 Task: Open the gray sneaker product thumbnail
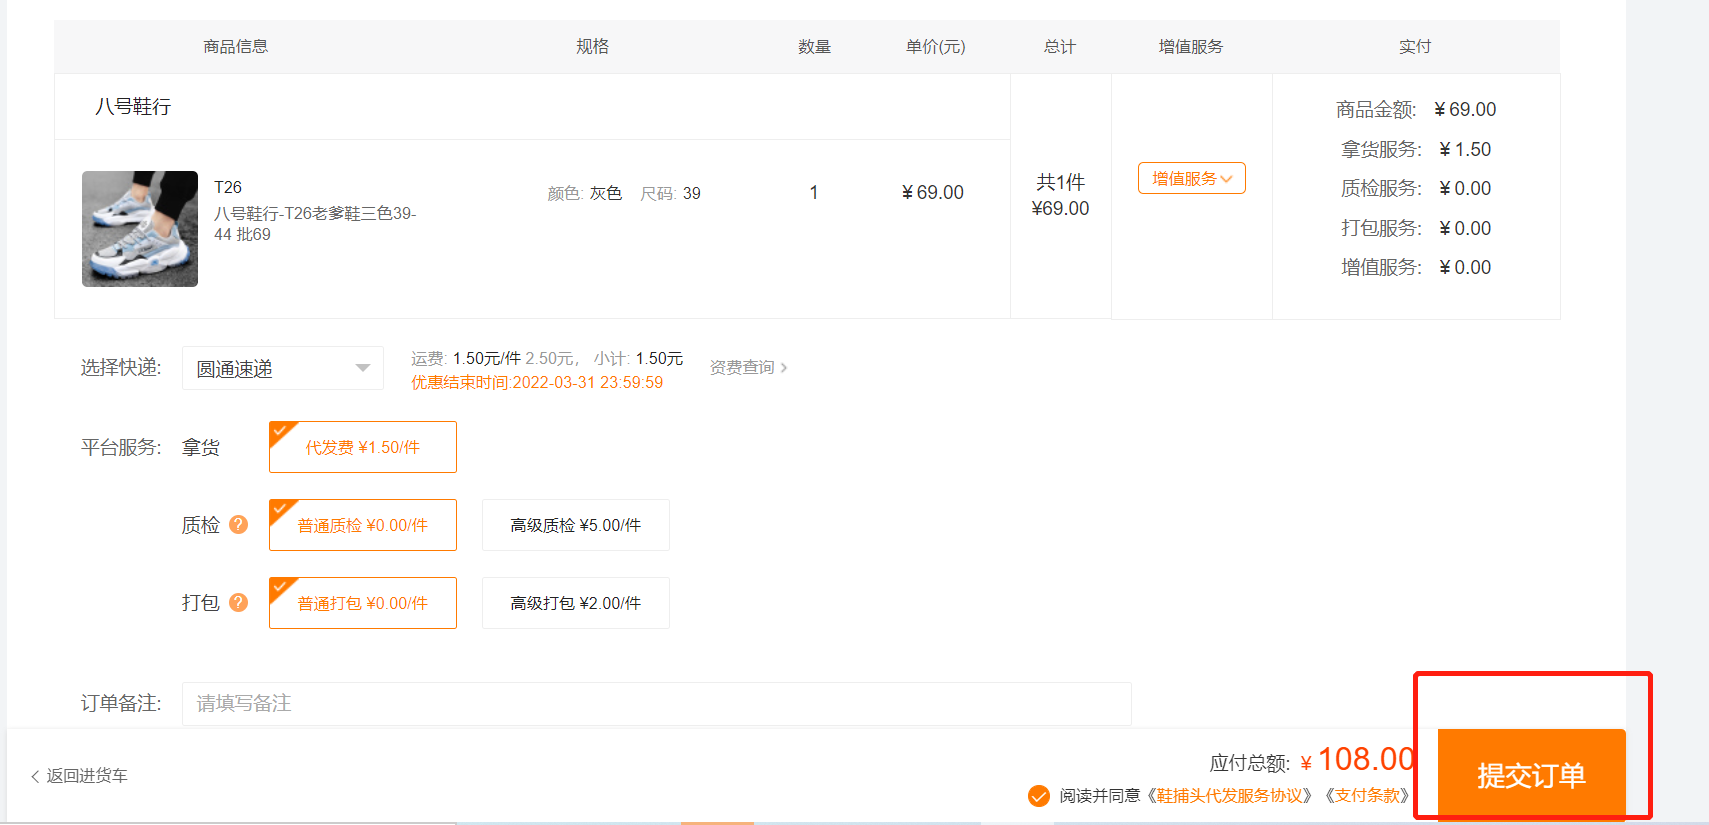tap(140, 229)
